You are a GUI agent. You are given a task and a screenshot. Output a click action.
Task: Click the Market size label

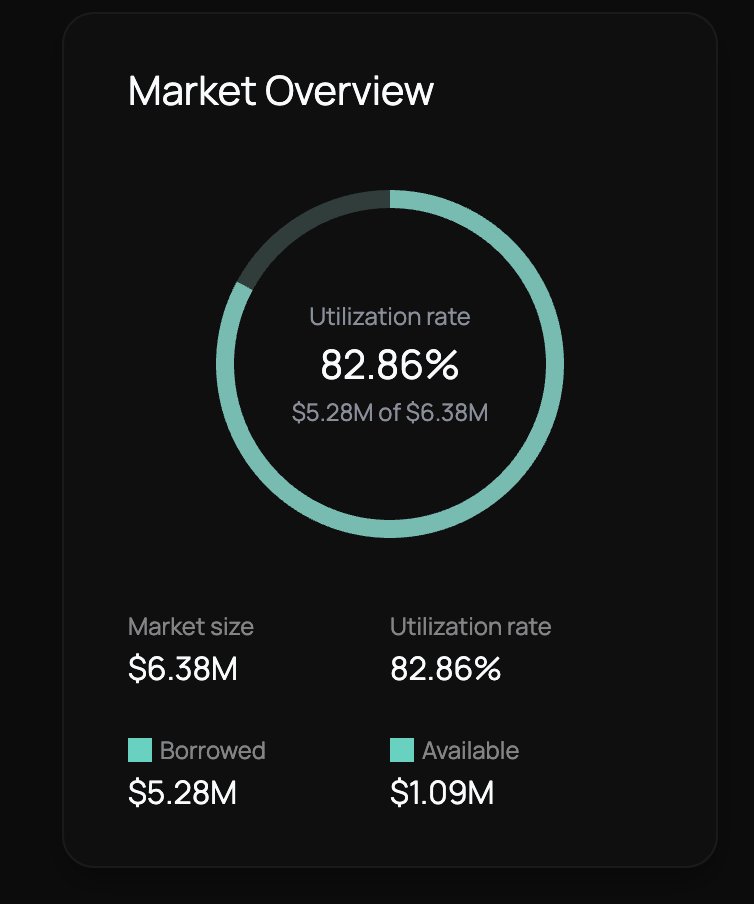pos(191,627)
